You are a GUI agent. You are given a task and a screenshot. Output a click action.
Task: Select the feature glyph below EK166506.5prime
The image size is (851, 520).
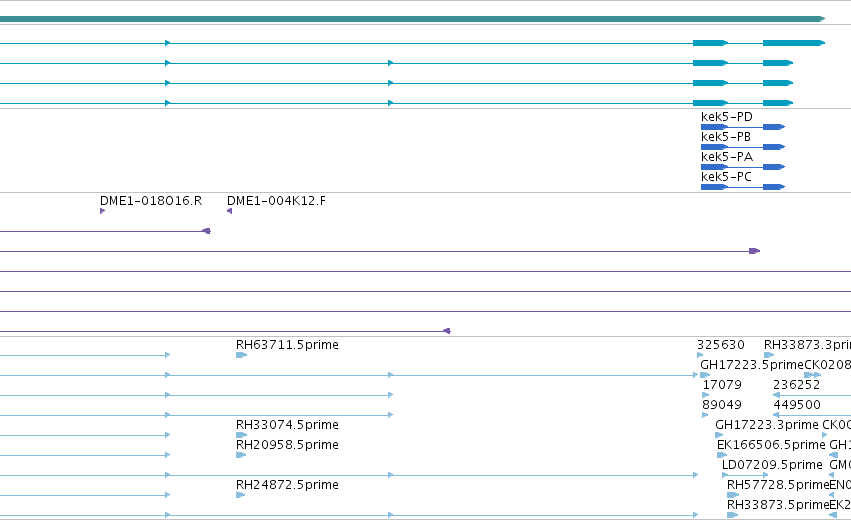click(722, 455)
